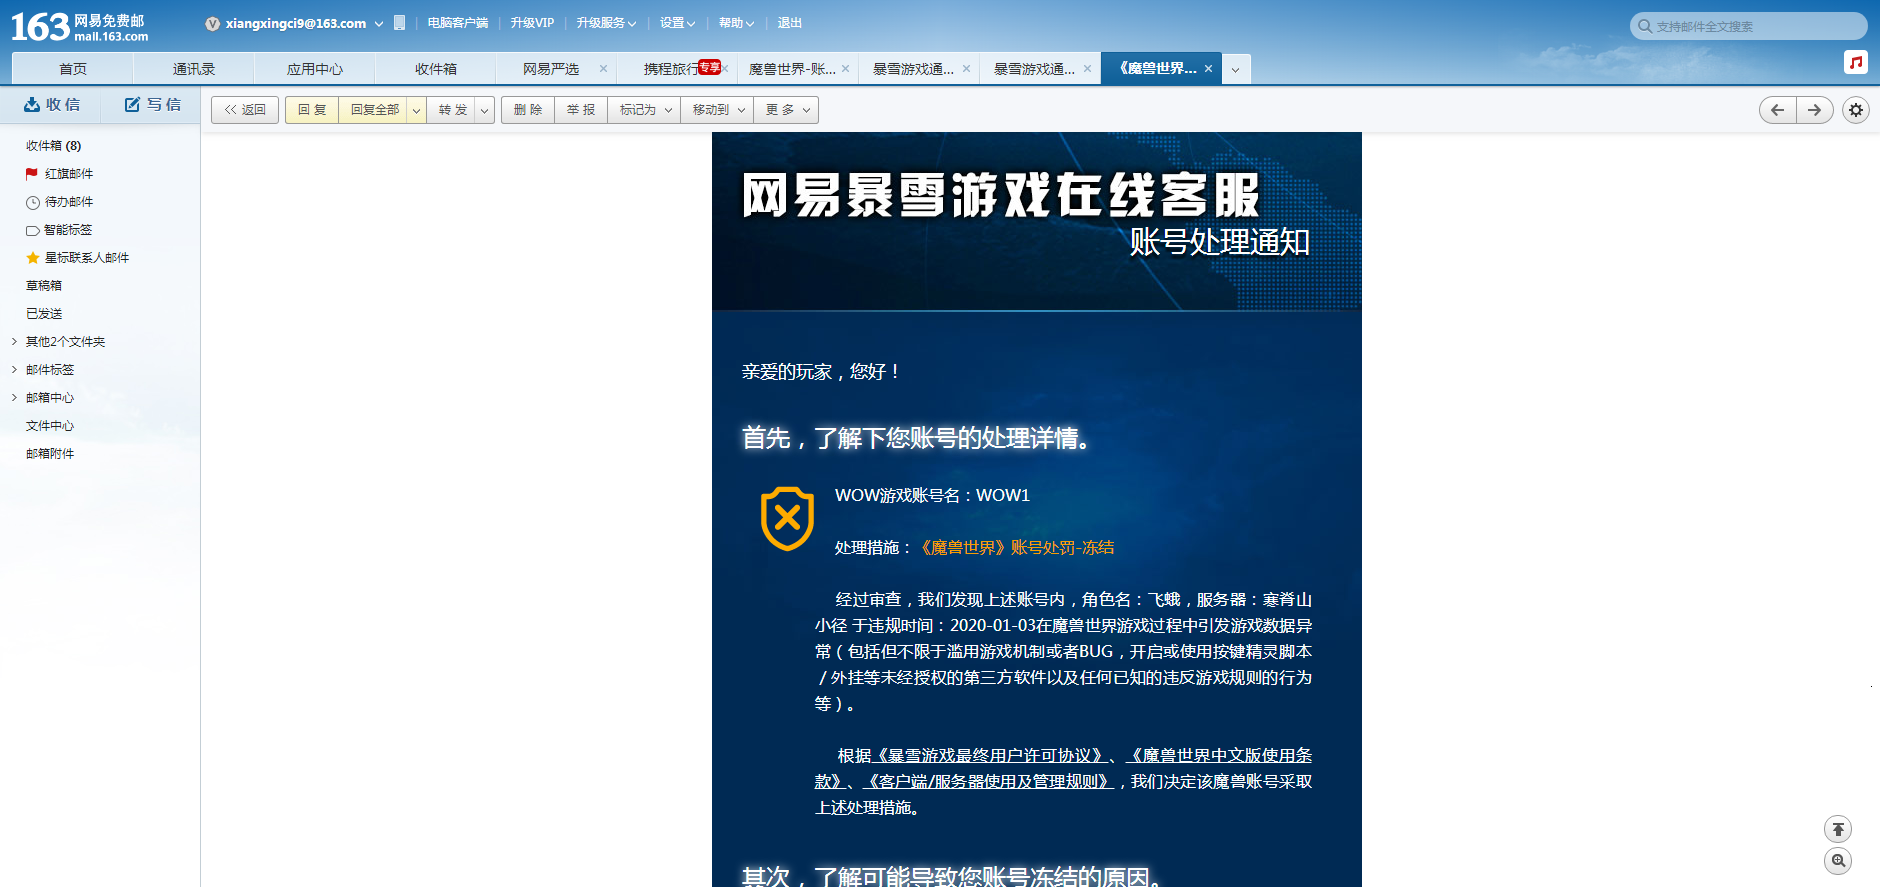The height and width of the screenshot is (887, 1880).
Task: Click 升级VIP link
Action: pos(532,23)
